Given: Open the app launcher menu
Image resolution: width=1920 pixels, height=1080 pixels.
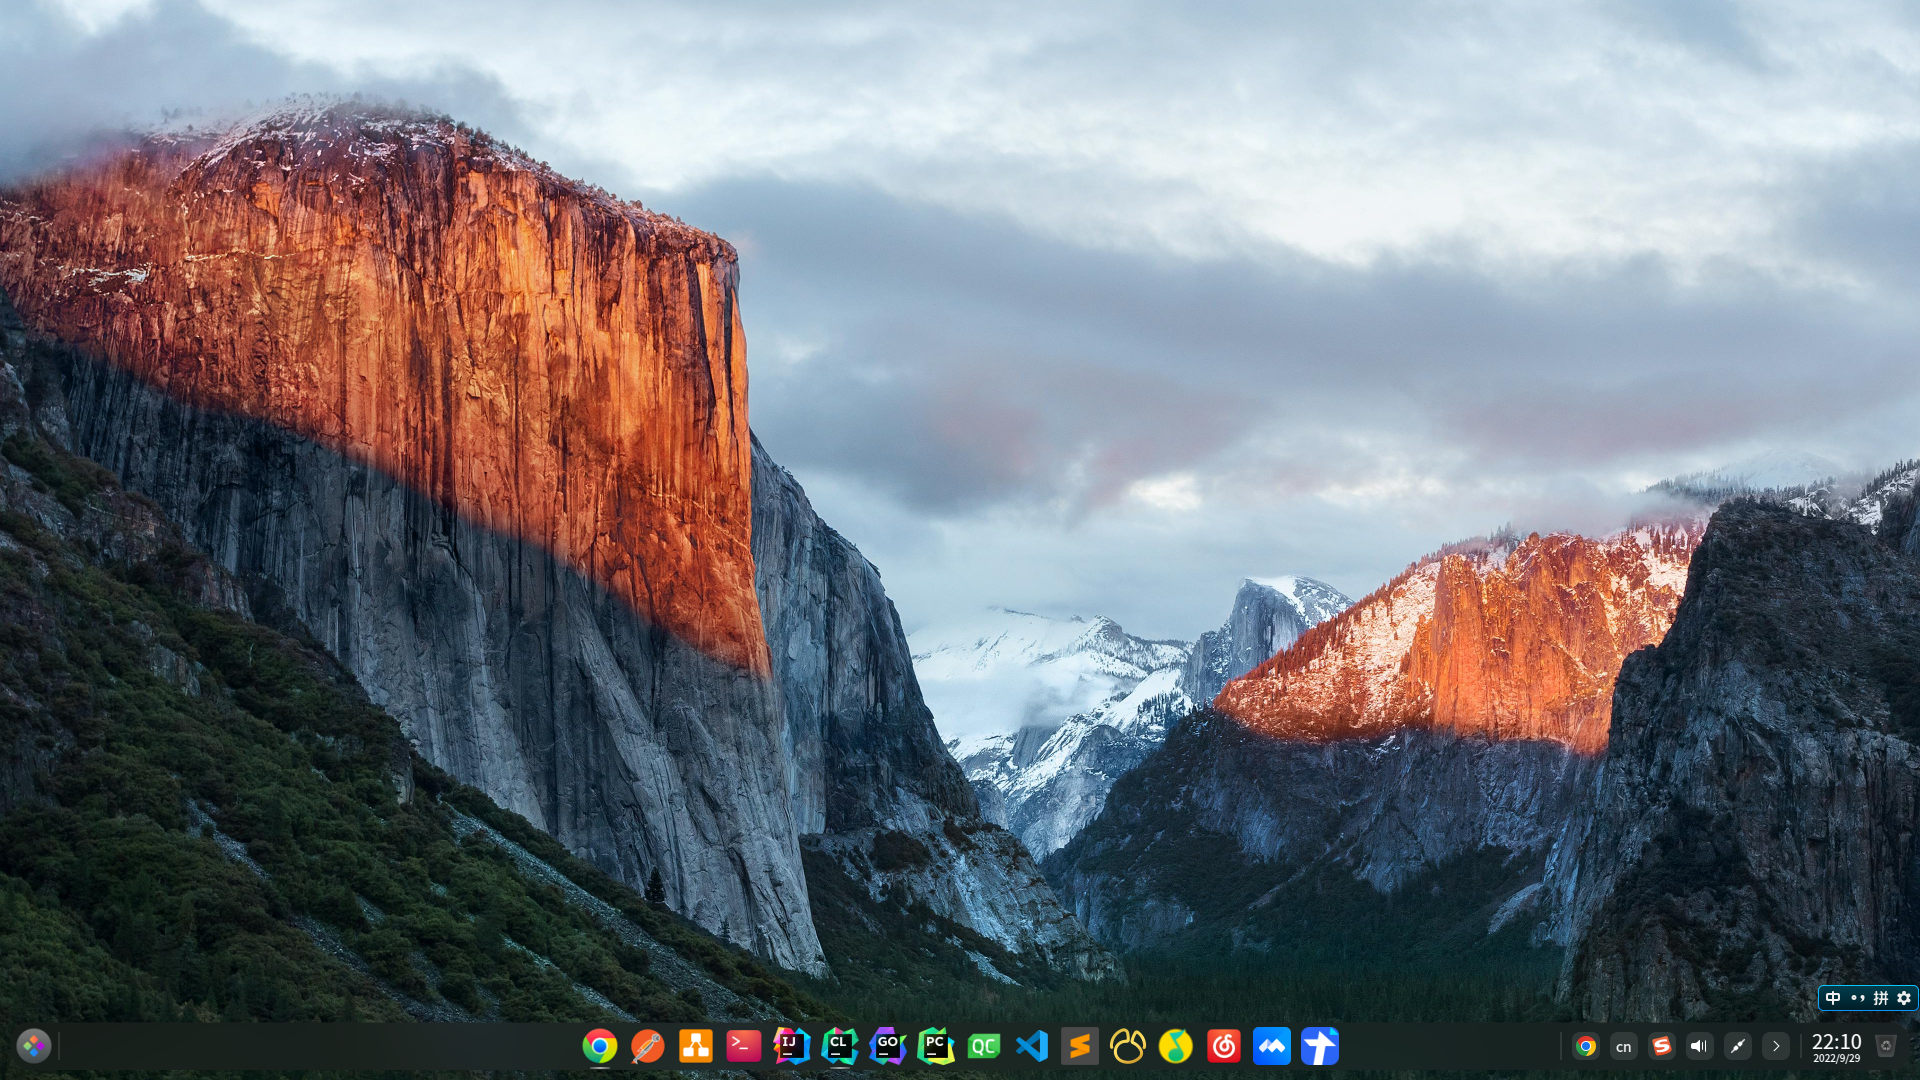Looking at the screenshot, I should point(33,1046).
